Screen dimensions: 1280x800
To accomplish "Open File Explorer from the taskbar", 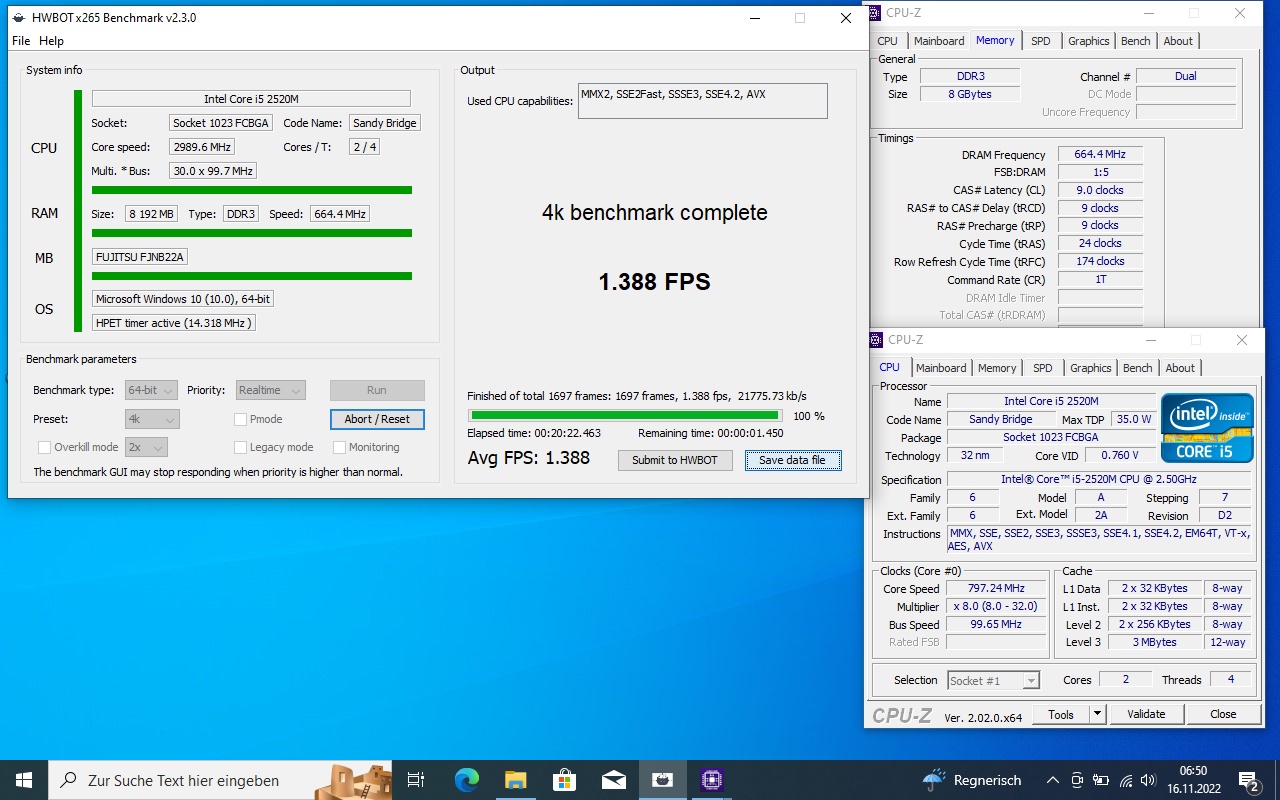I will pos(515,780).
